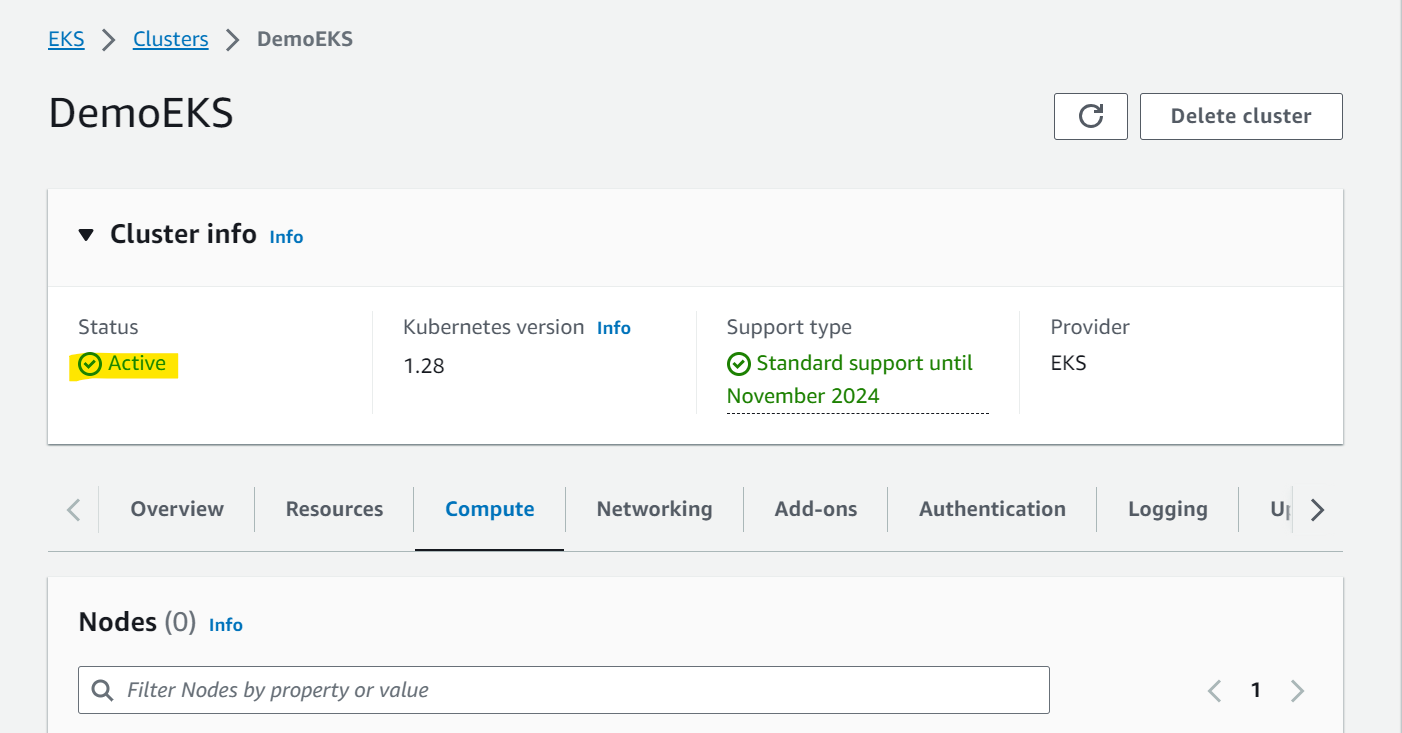Viewport: 1402px width, 733px height.
Task: Click the breadcrumb chevron after EKS
Action: 109,40
